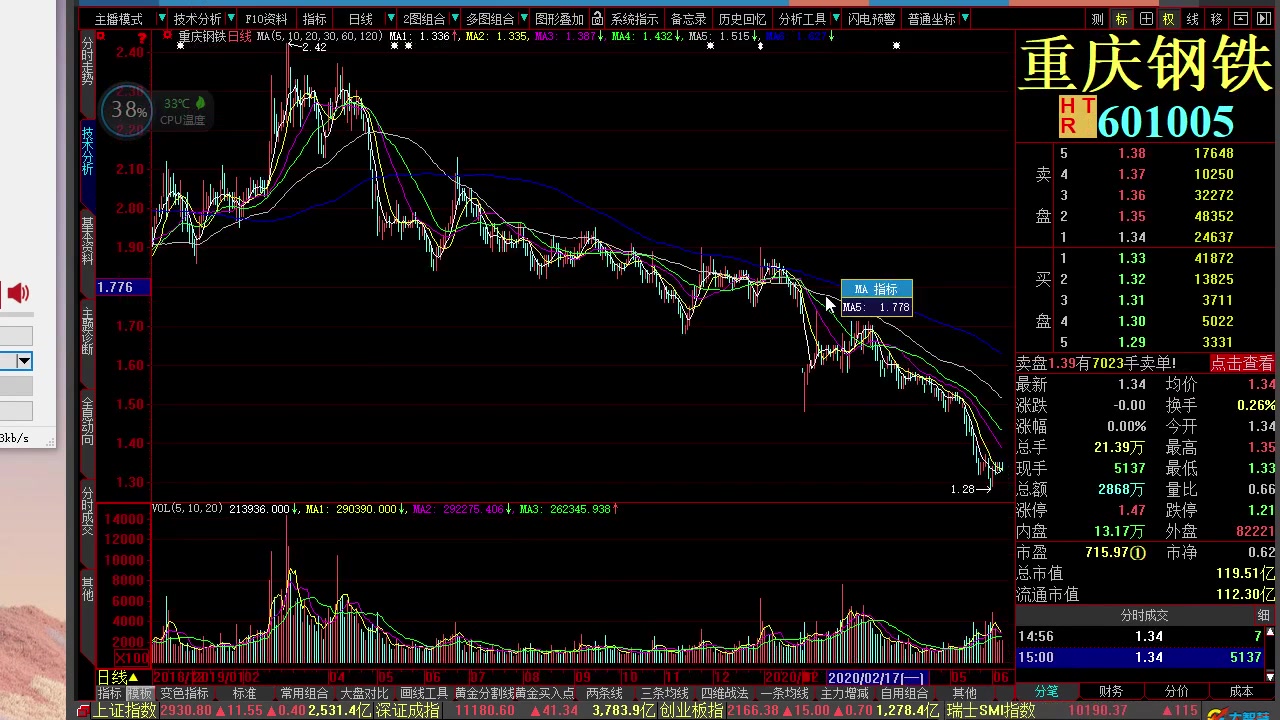This screenshot has height=720, width=1280.
Task: Switch to the 成本 tab
Action: [1241, 691]
